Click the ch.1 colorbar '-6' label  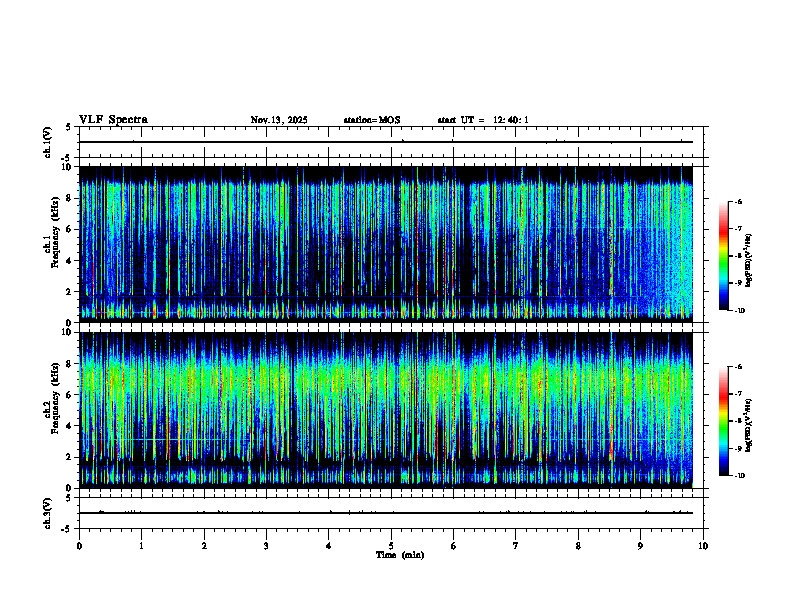pyautogui.click(x=737, y=201)
